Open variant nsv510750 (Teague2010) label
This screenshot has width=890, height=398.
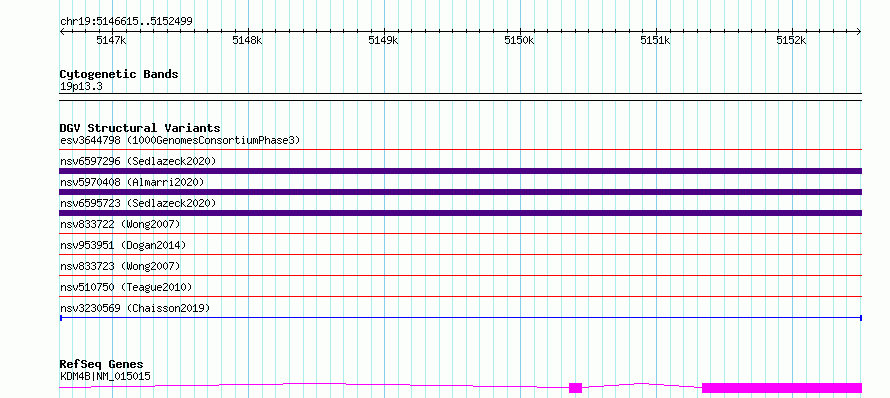pos(126,287)
